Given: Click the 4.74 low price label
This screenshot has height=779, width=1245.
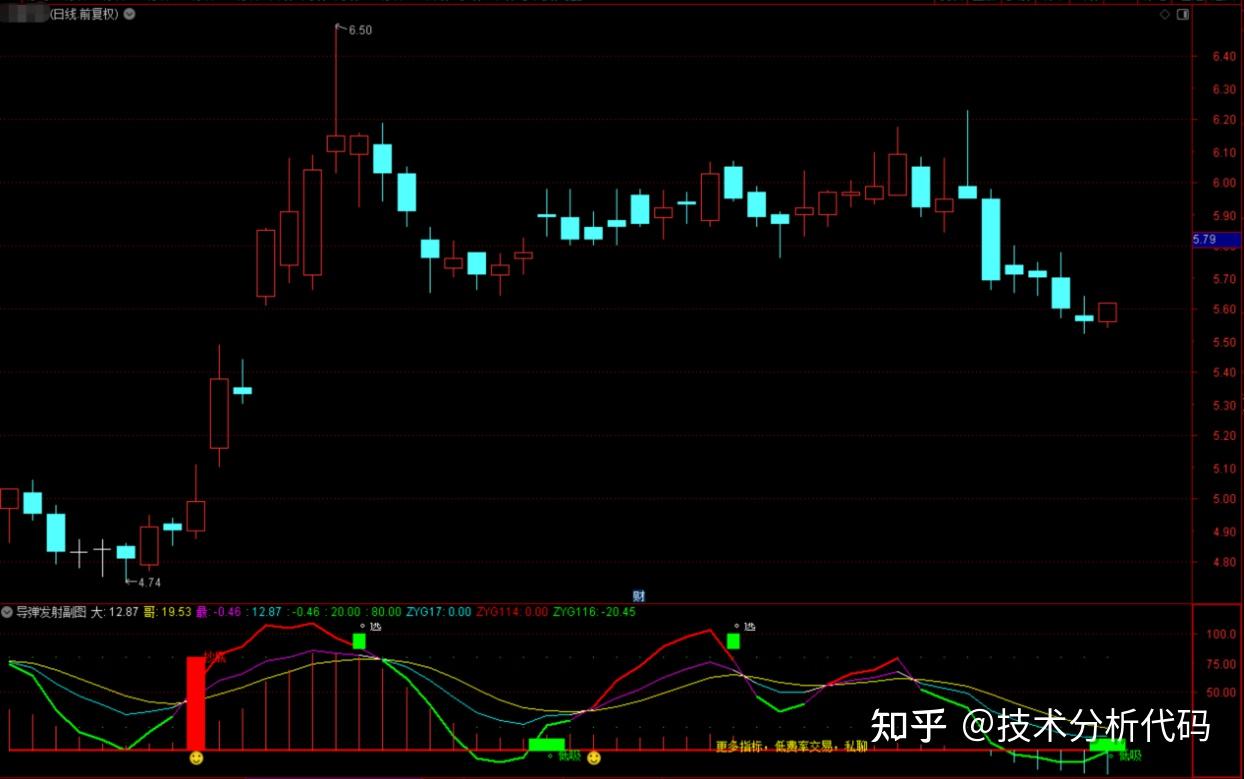Looking at the screenshot, I should [x=149, y=582].
